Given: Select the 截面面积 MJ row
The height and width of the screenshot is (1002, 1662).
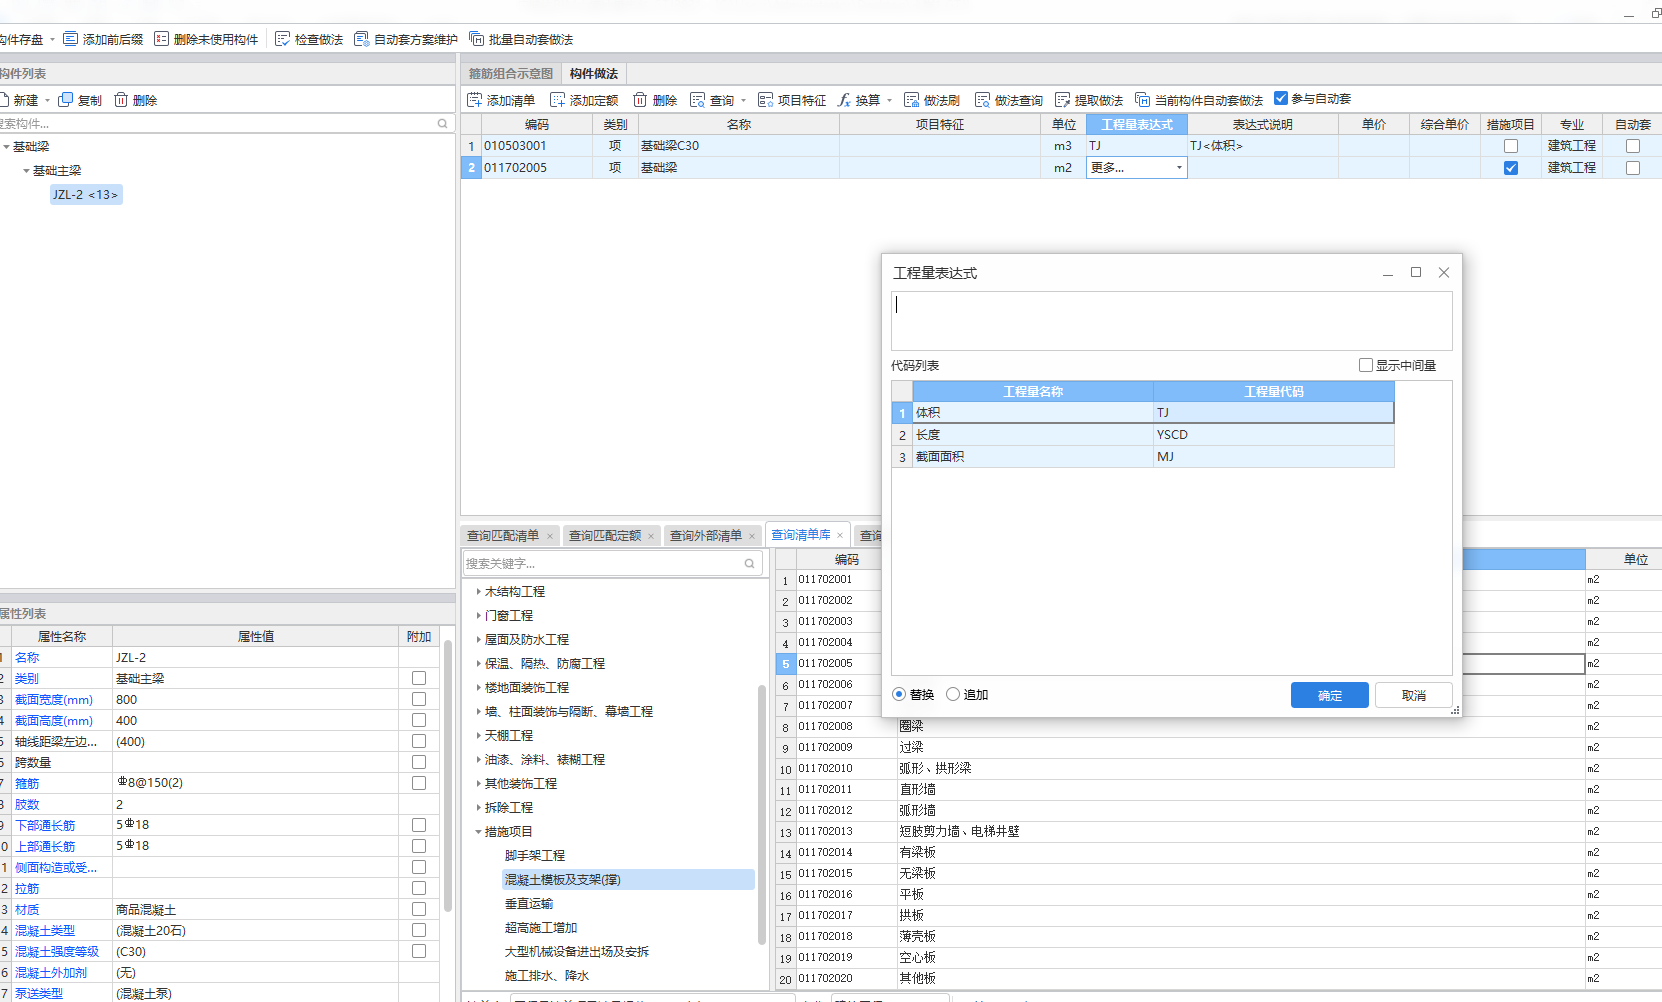Looking at the screenshot, I should coord(1143,457).
